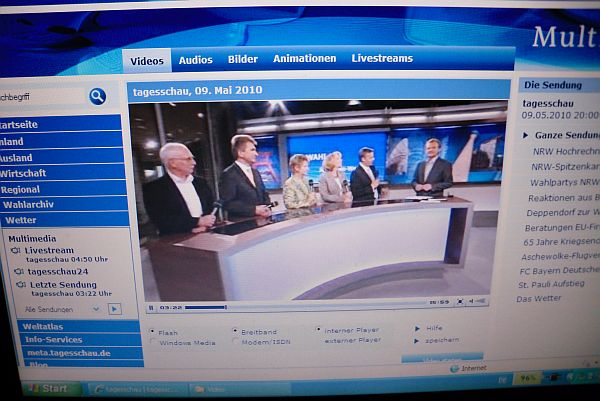The width and height of the screenshot is (600, 401).
Task: Click the video frame in player
Action: click(x=318, y=201)
